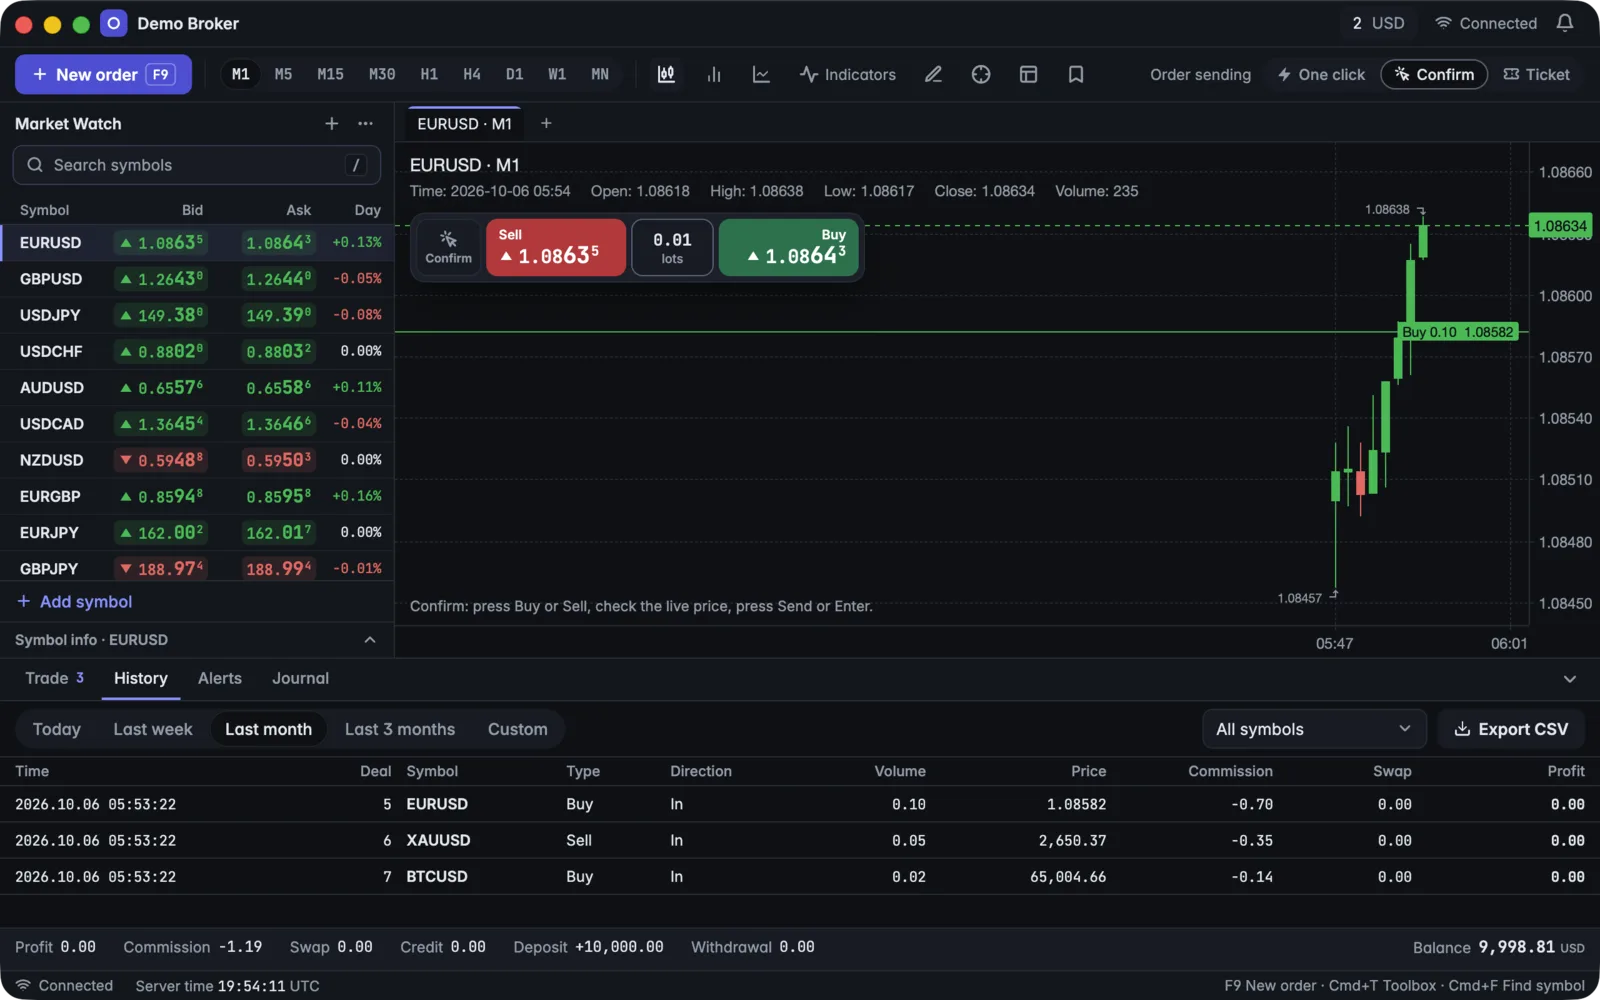Add symbol with Market Watch plus icon

[x=332, y=123]
